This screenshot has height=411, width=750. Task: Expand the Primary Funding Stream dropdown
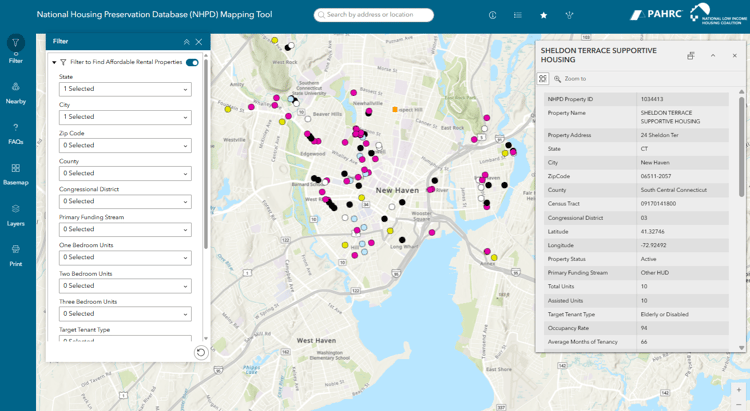tap(125, 229)
